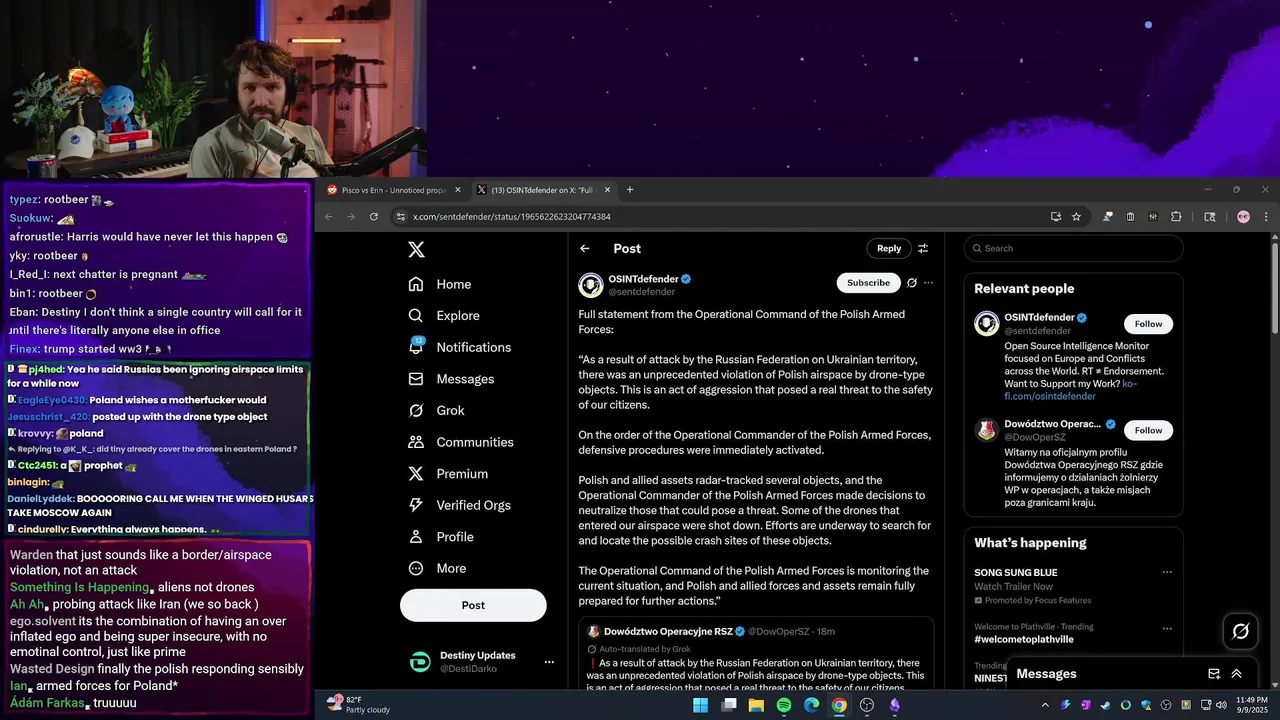Click the back arrow beside Post heading
Viewport: 1280px width, 720px height.
click(x=585, y=249)
